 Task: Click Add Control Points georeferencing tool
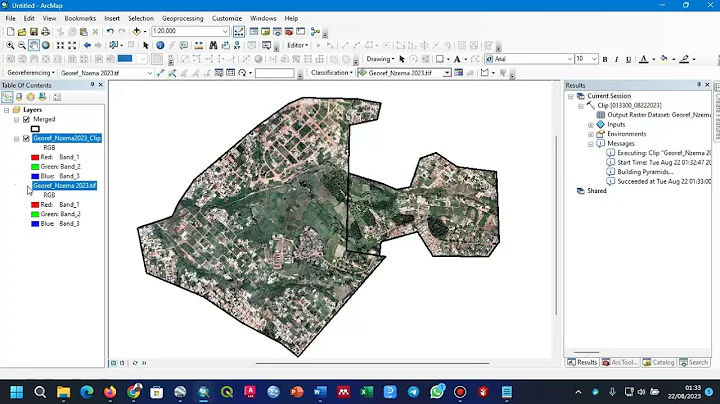tap(160, 73)
